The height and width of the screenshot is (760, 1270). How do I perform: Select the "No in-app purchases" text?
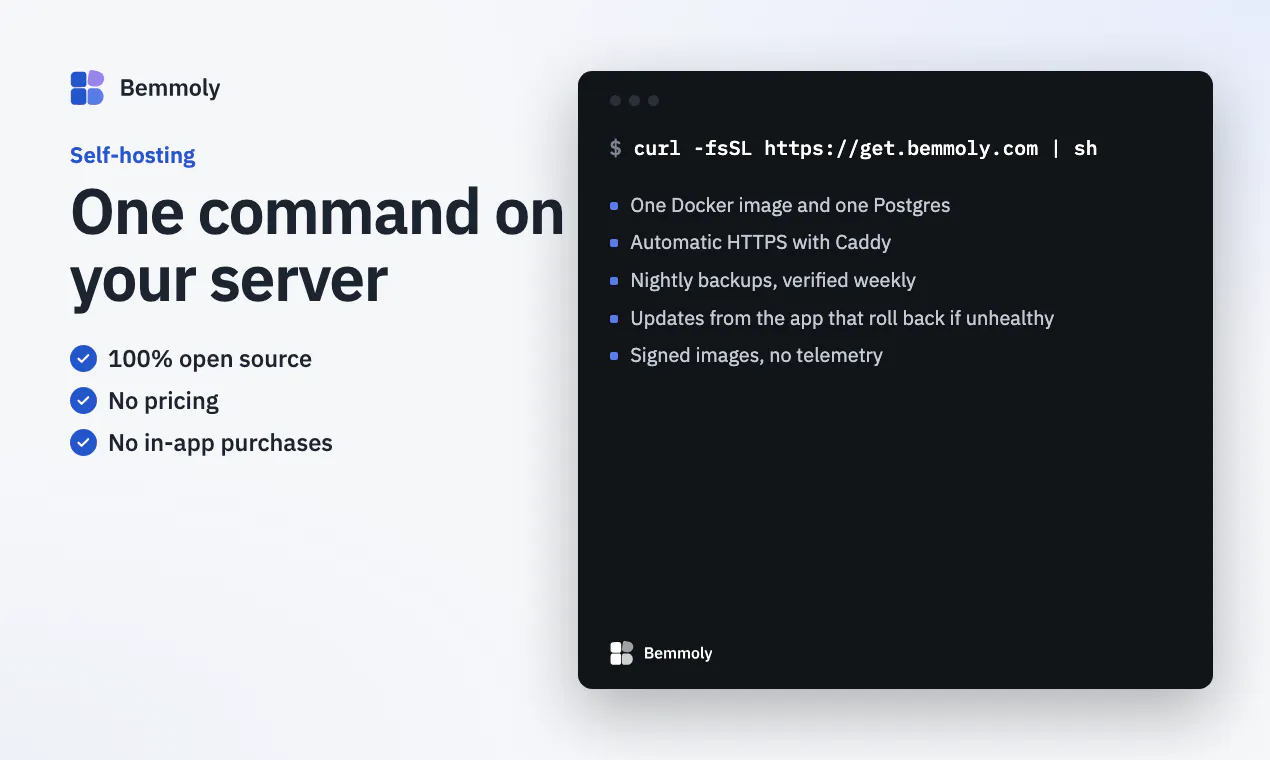[x=220, y=443]
